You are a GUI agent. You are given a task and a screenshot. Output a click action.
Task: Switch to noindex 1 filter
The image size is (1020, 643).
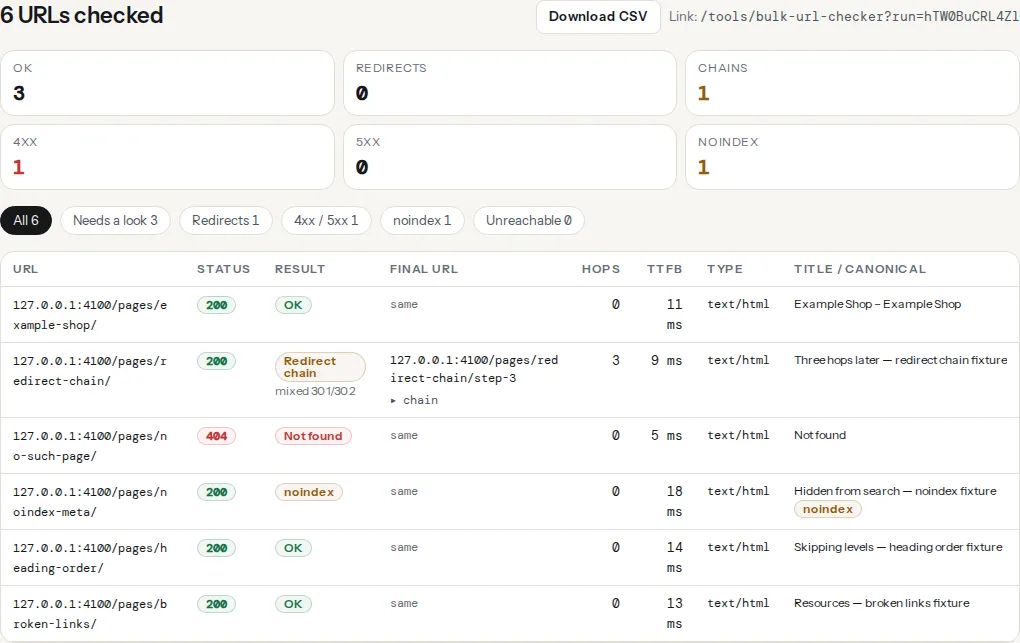tap(422, 221)
